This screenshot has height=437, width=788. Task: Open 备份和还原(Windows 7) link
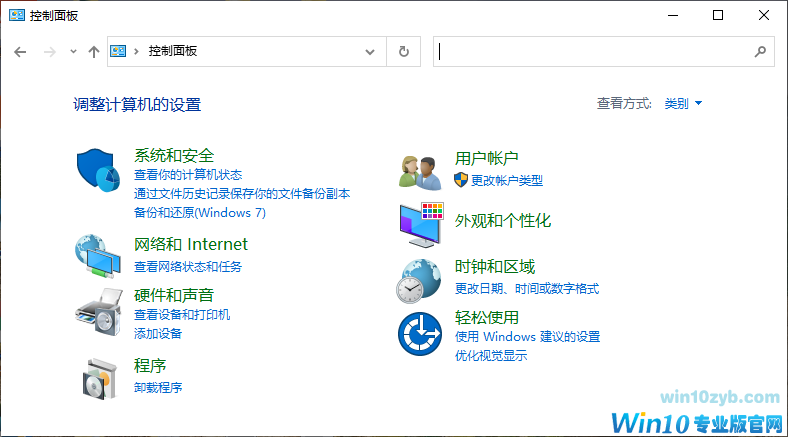(200, 213)
